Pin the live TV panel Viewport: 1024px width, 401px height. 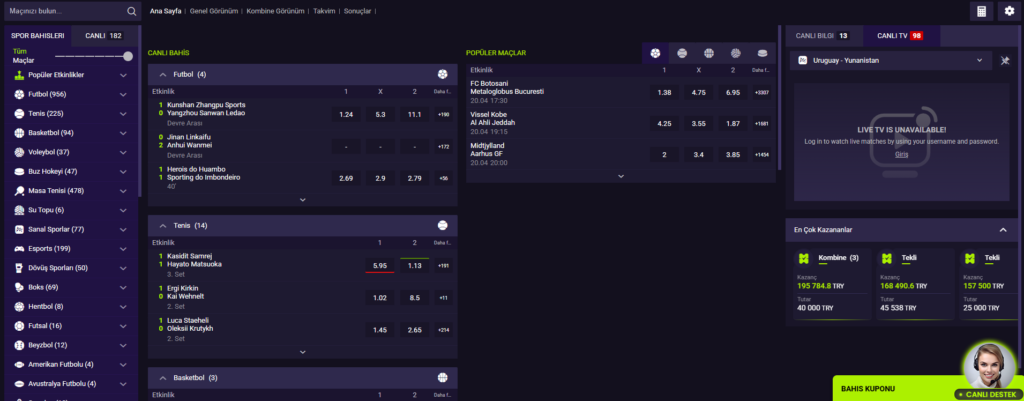[x=1005, y=60]
